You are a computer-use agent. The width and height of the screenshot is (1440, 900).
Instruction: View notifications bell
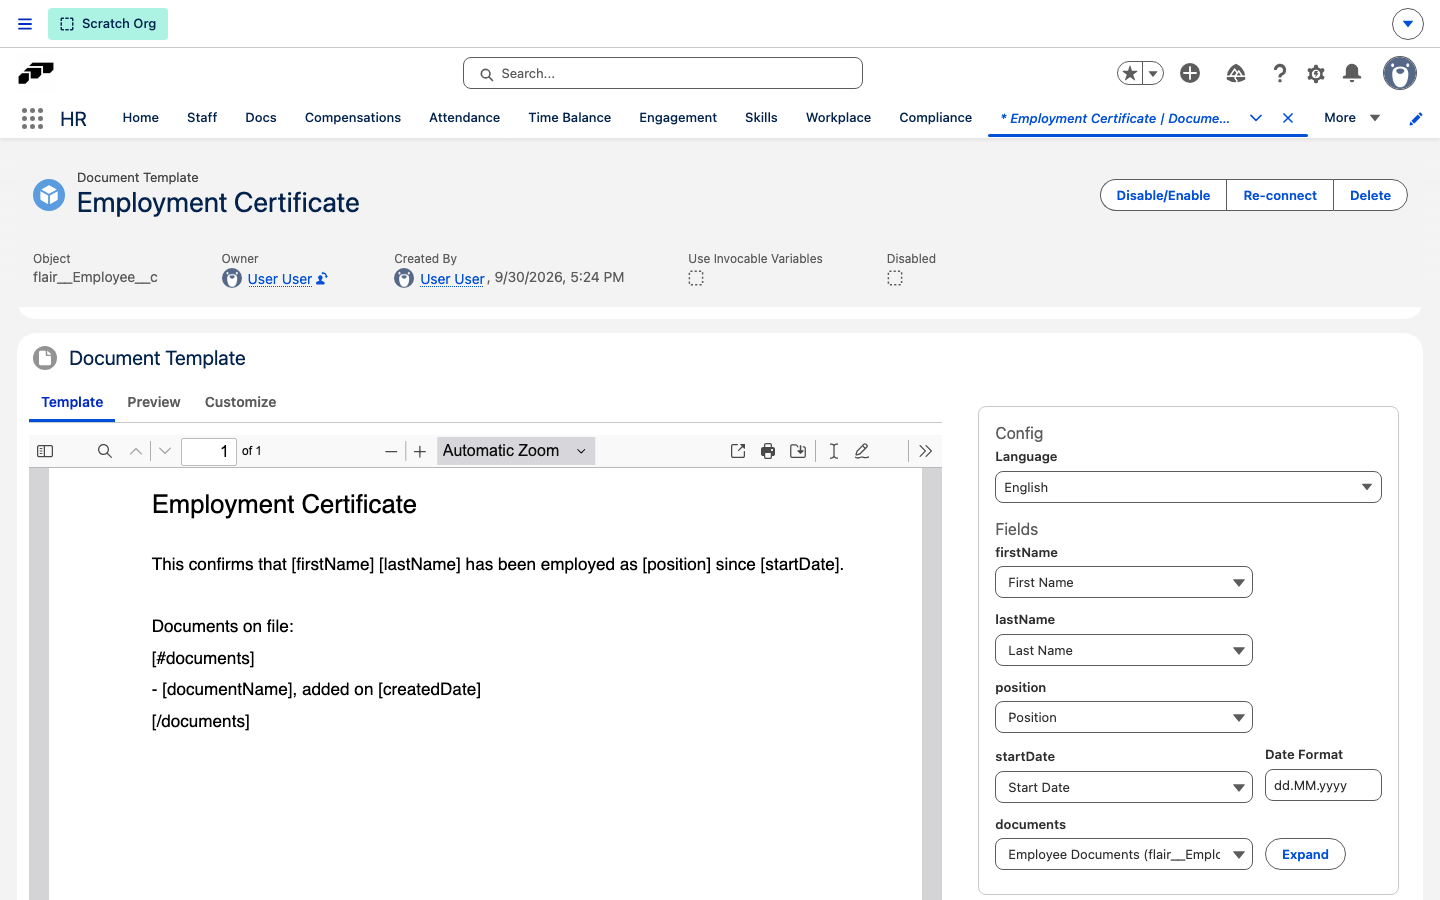(1352, 73)
